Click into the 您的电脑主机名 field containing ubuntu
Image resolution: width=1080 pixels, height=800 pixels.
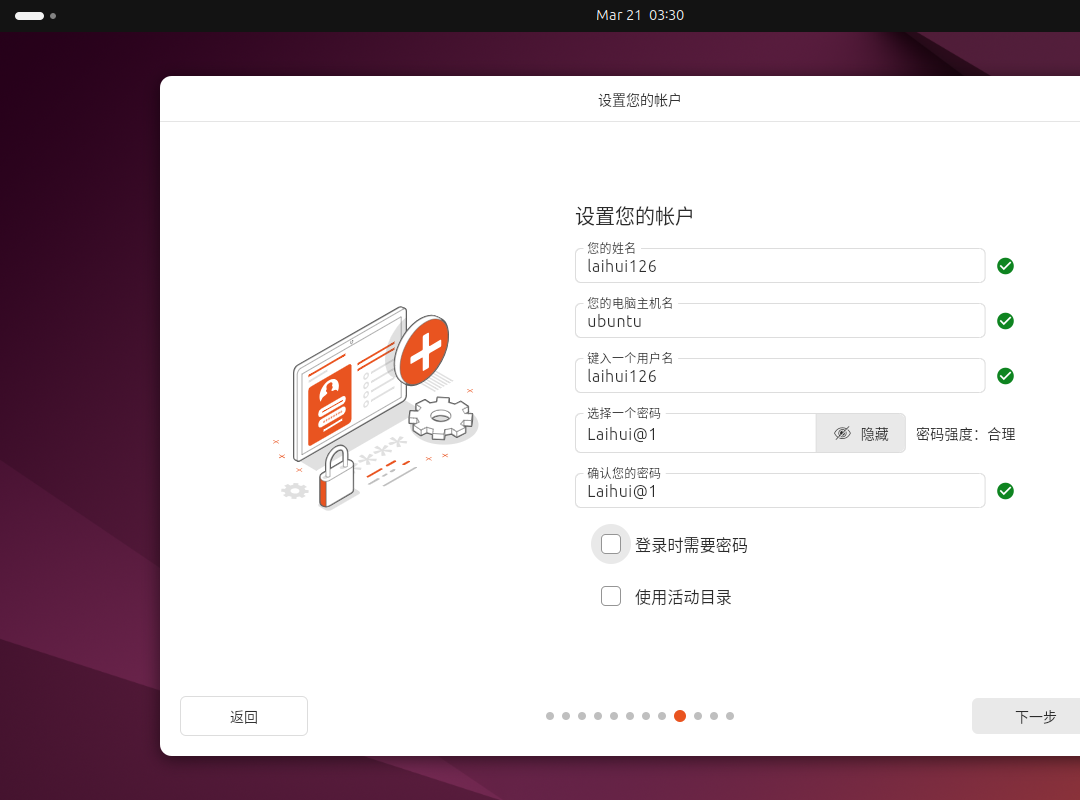tap(780, 322)
